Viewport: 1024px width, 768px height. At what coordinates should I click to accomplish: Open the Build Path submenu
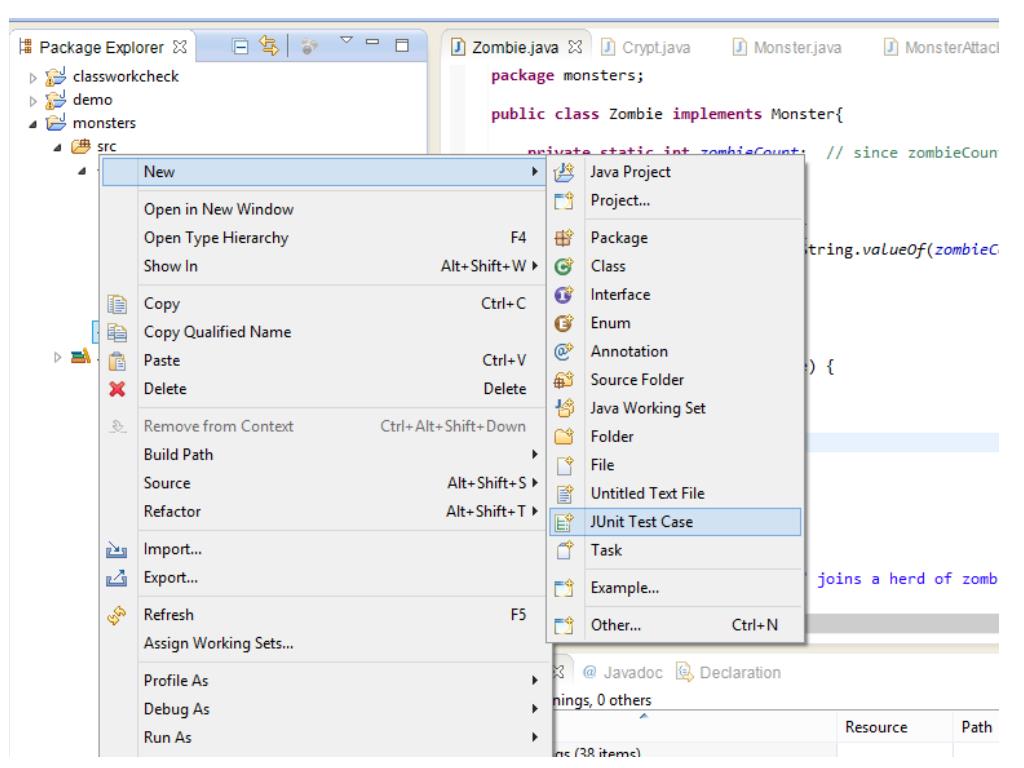[323, 455]
